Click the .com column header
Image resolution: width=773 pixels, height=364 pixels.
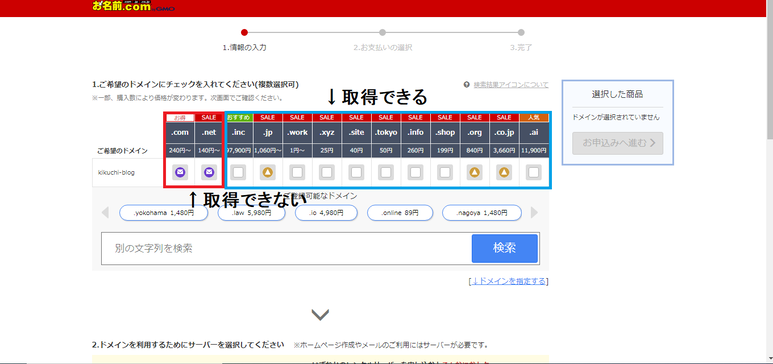(180, 132)
